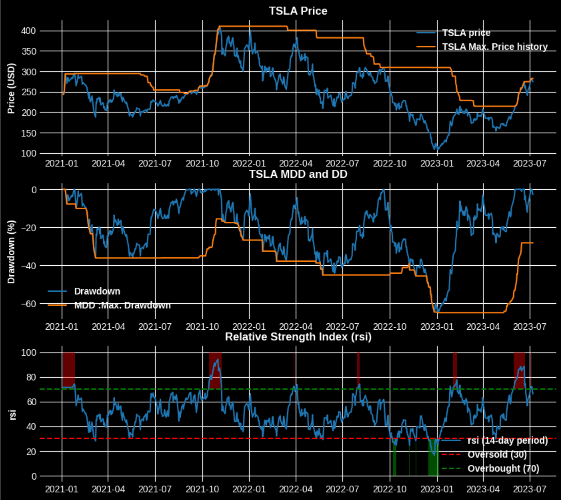Click the 2021-07 date under the rsi chart
The image size is (561, 500).
(x=155, y=489)
